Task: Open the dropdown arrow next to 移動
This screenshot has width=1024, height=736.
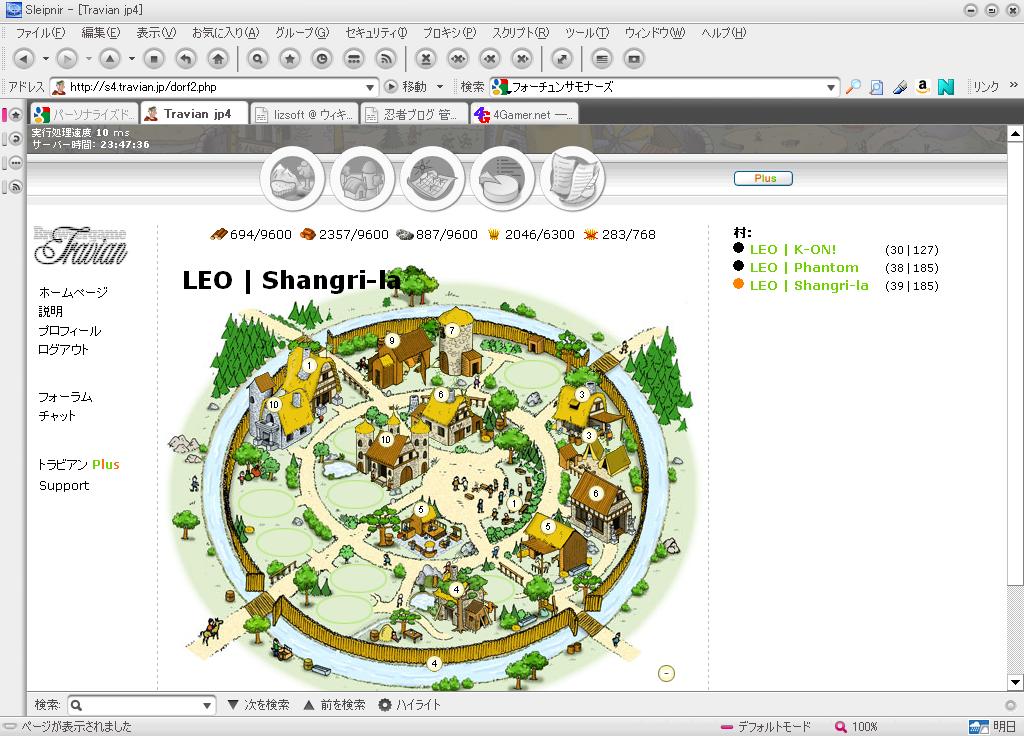Action: 440,86
